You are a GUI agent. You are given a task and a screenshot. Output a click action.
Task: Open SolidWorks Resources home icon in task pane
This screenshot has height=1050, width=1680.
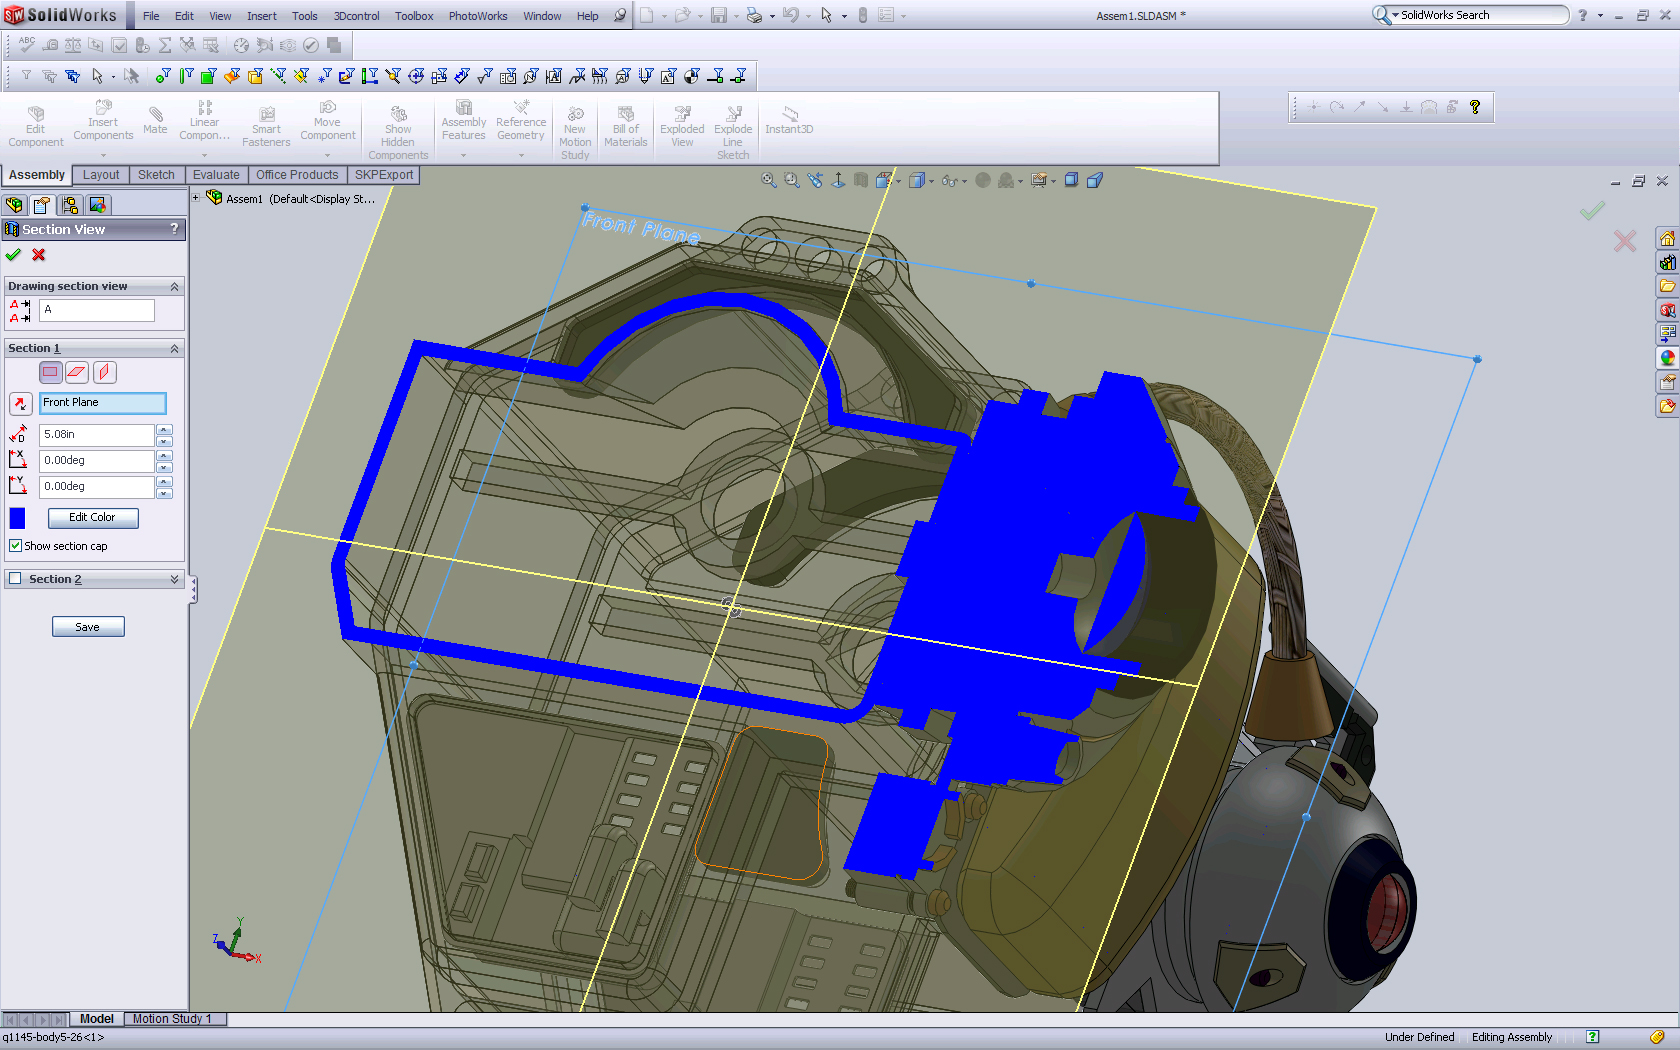(1667, 239)
